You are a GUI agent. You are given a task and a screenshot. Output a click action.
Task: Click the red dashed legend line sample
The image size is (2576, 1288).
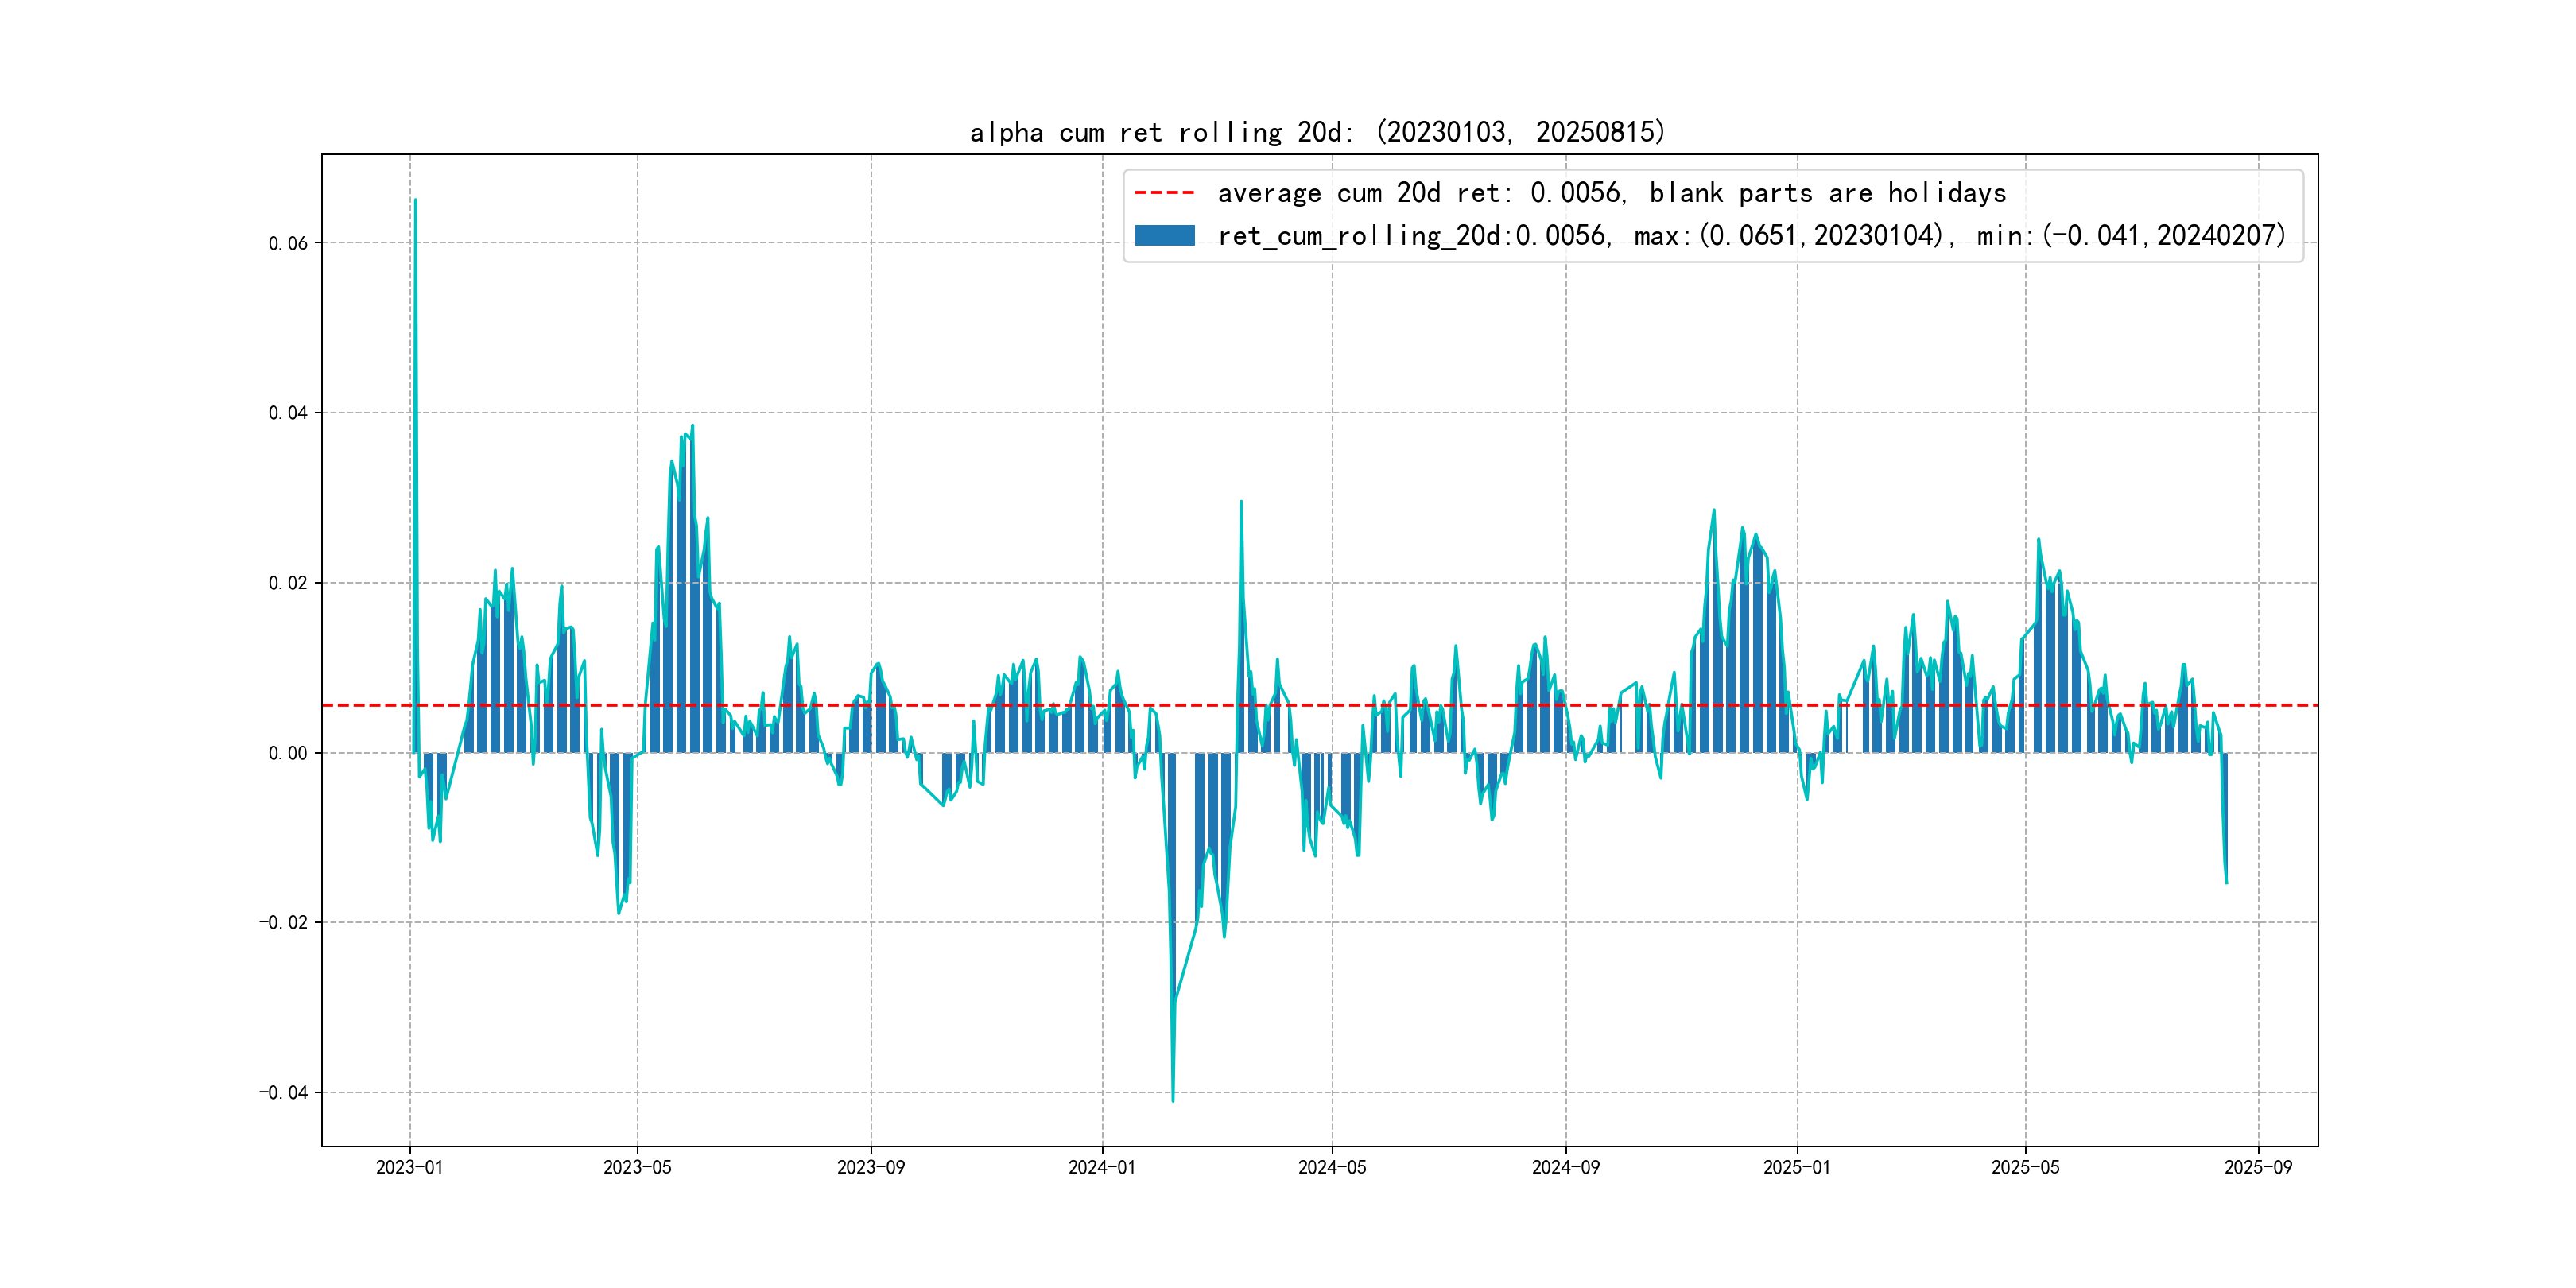pyautogui.click(x=1164, y=192)
